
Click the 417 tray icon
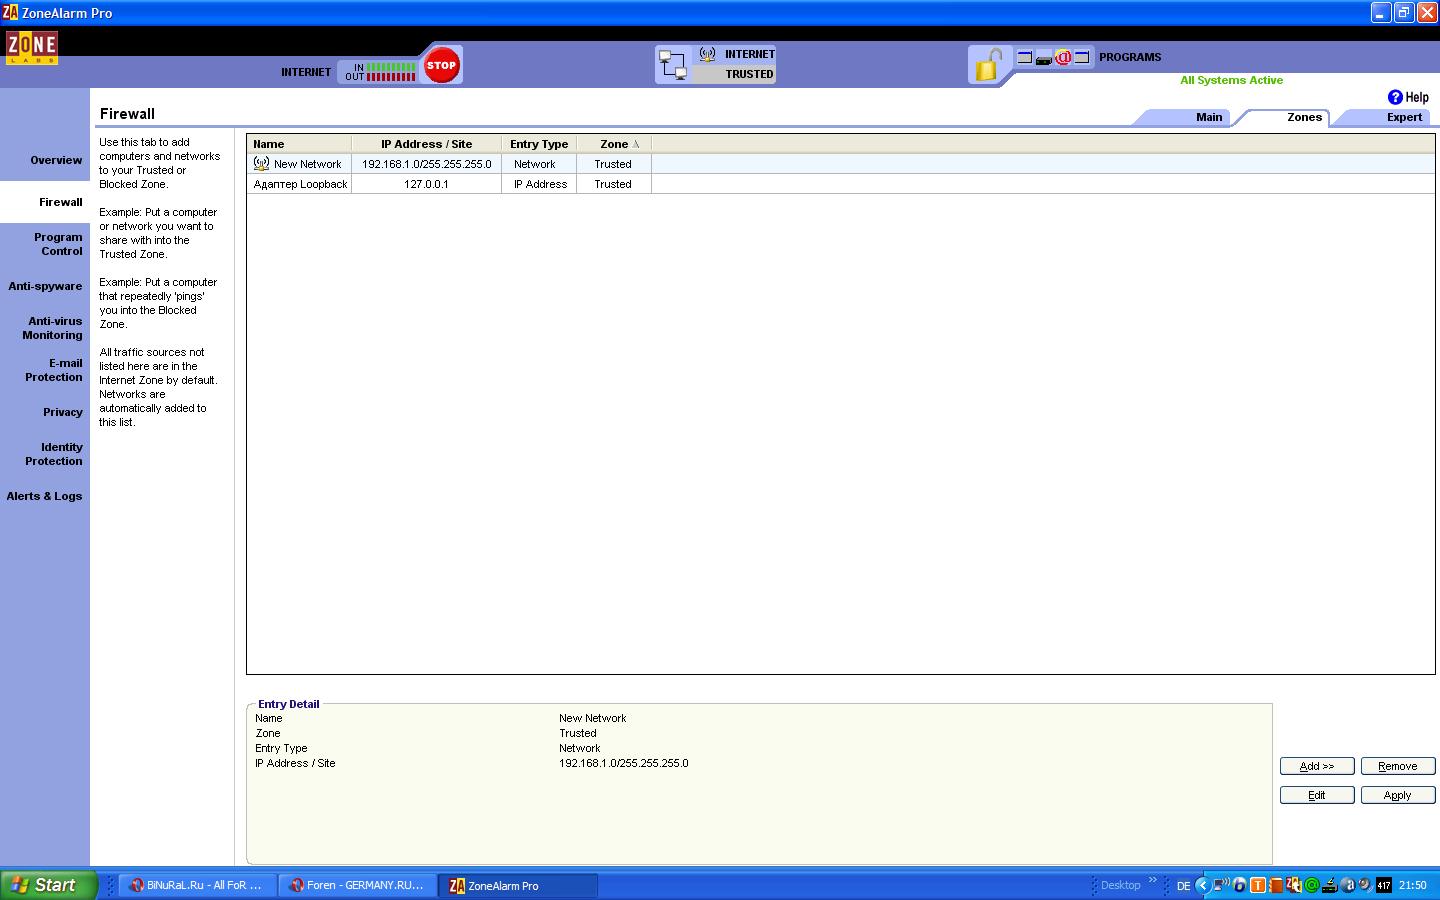(1384, 885)
